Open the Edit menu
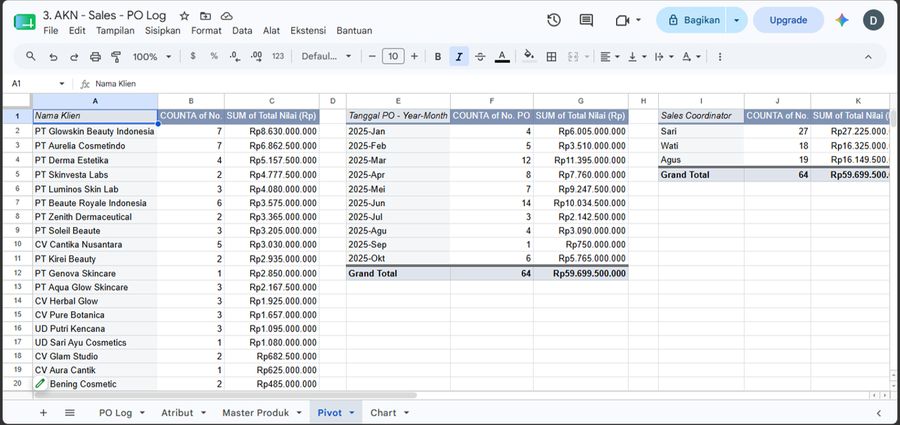This screenshot has height=425, width=900. (x=77, y=30)
